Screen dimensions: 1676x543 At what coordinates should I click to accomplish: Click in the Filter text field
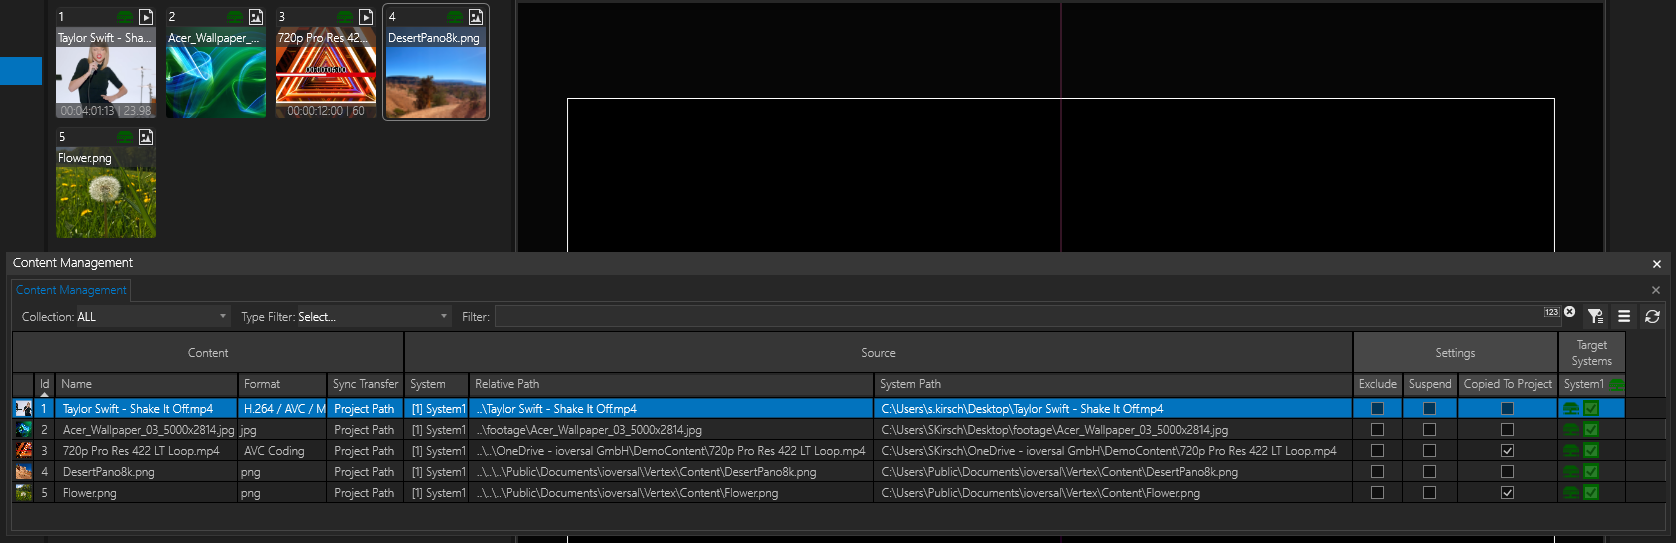1017,317
